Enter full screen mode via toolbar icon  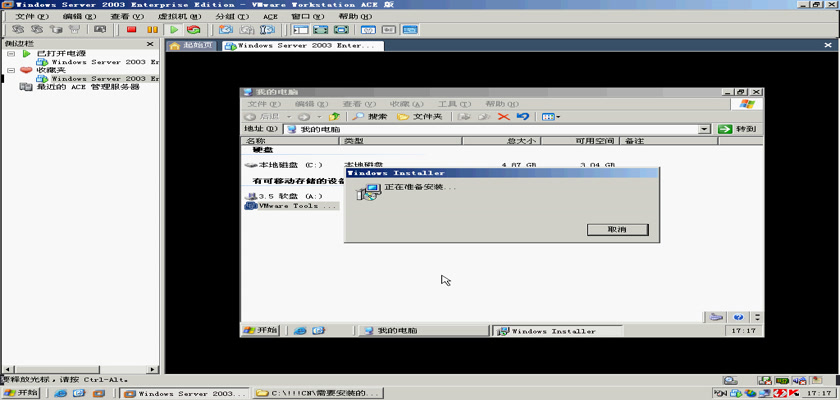tap(341, 29)
